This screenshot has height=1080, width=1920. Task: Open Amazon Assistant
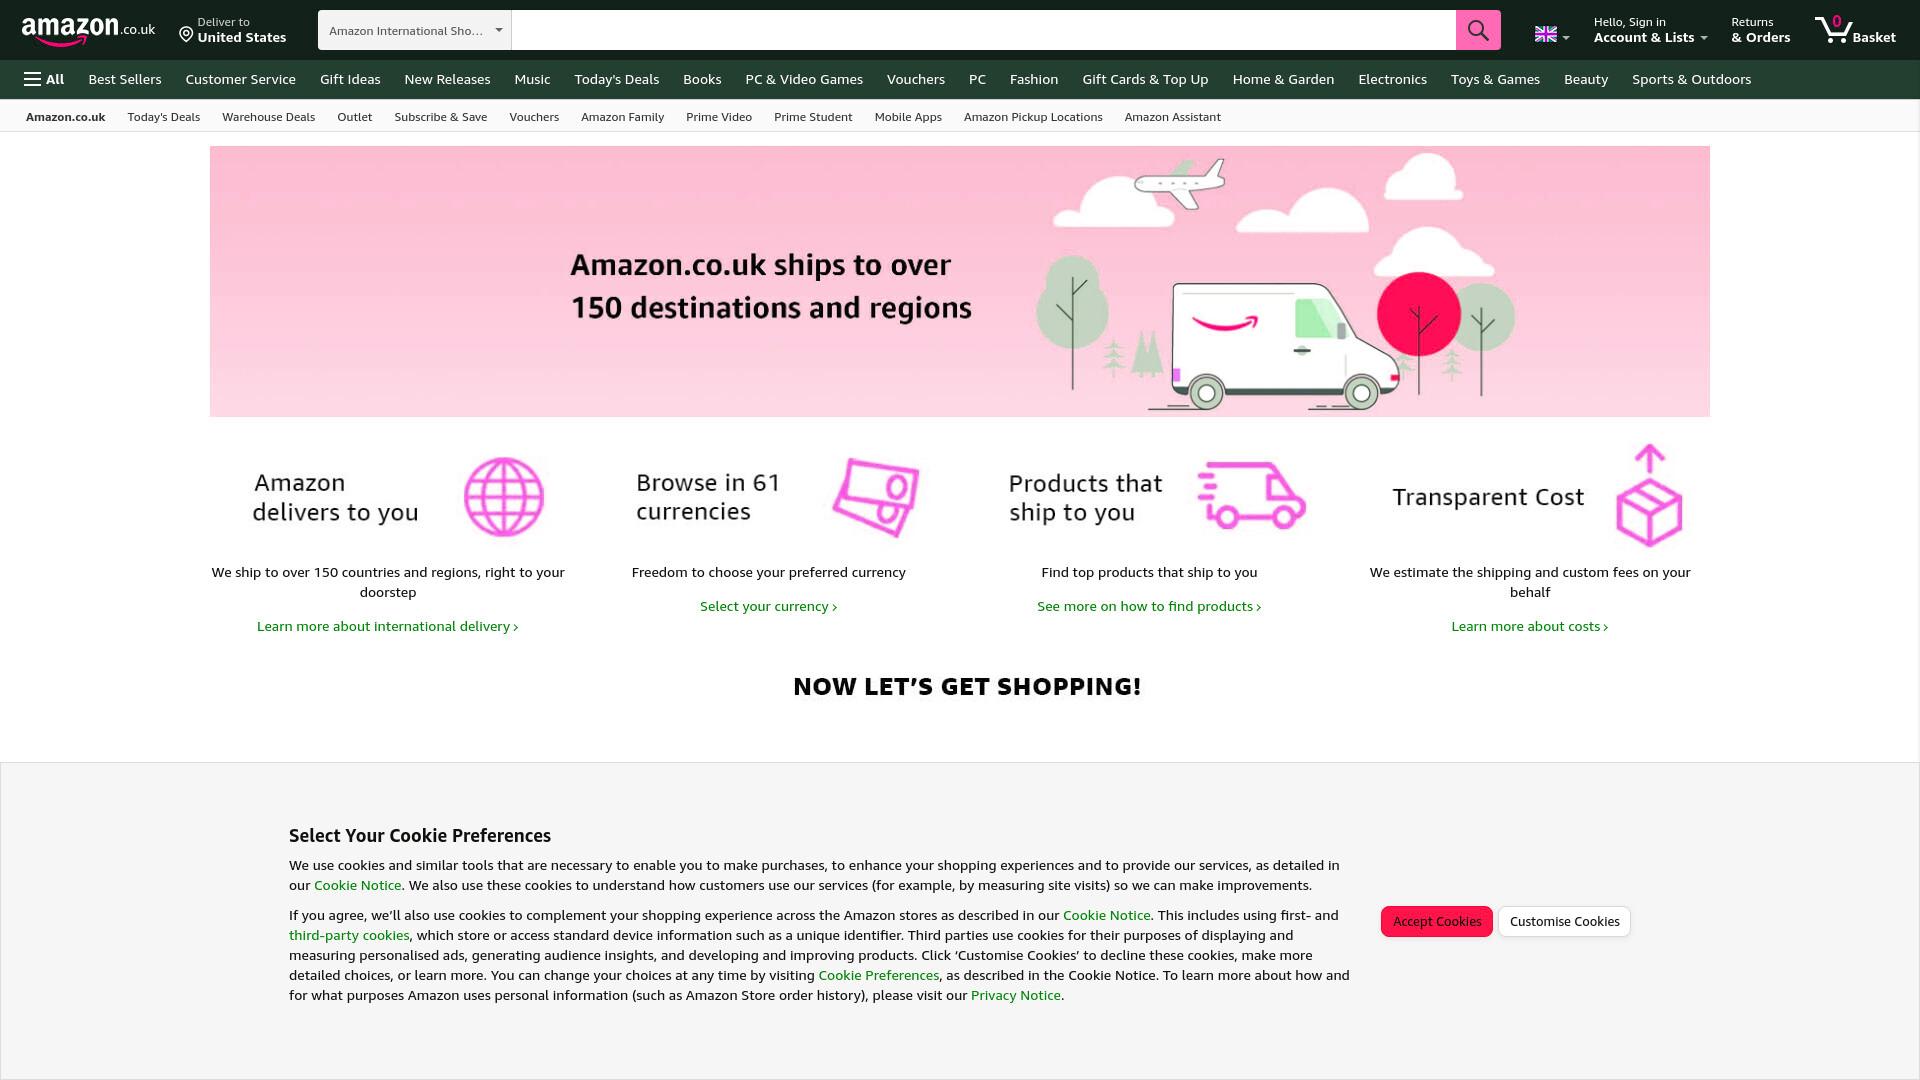pyautogui.click(x=1172, y=117)
